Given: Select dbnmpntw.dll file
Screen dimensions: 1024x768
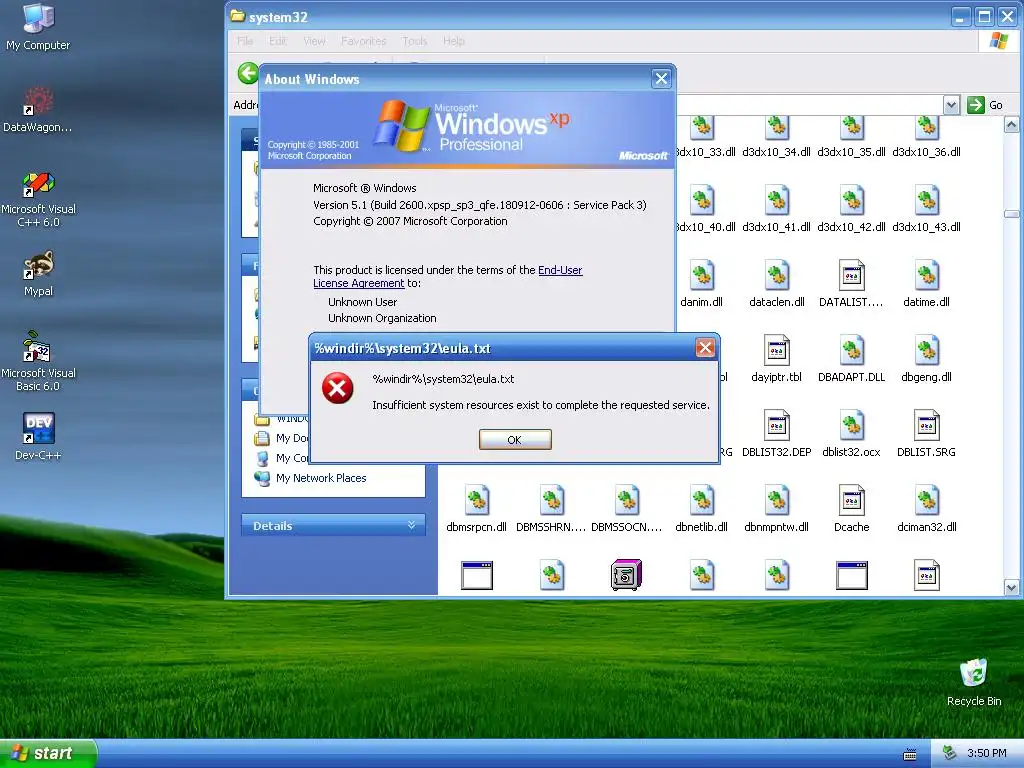Looking at the screenshot, I should tap(776, 509).
